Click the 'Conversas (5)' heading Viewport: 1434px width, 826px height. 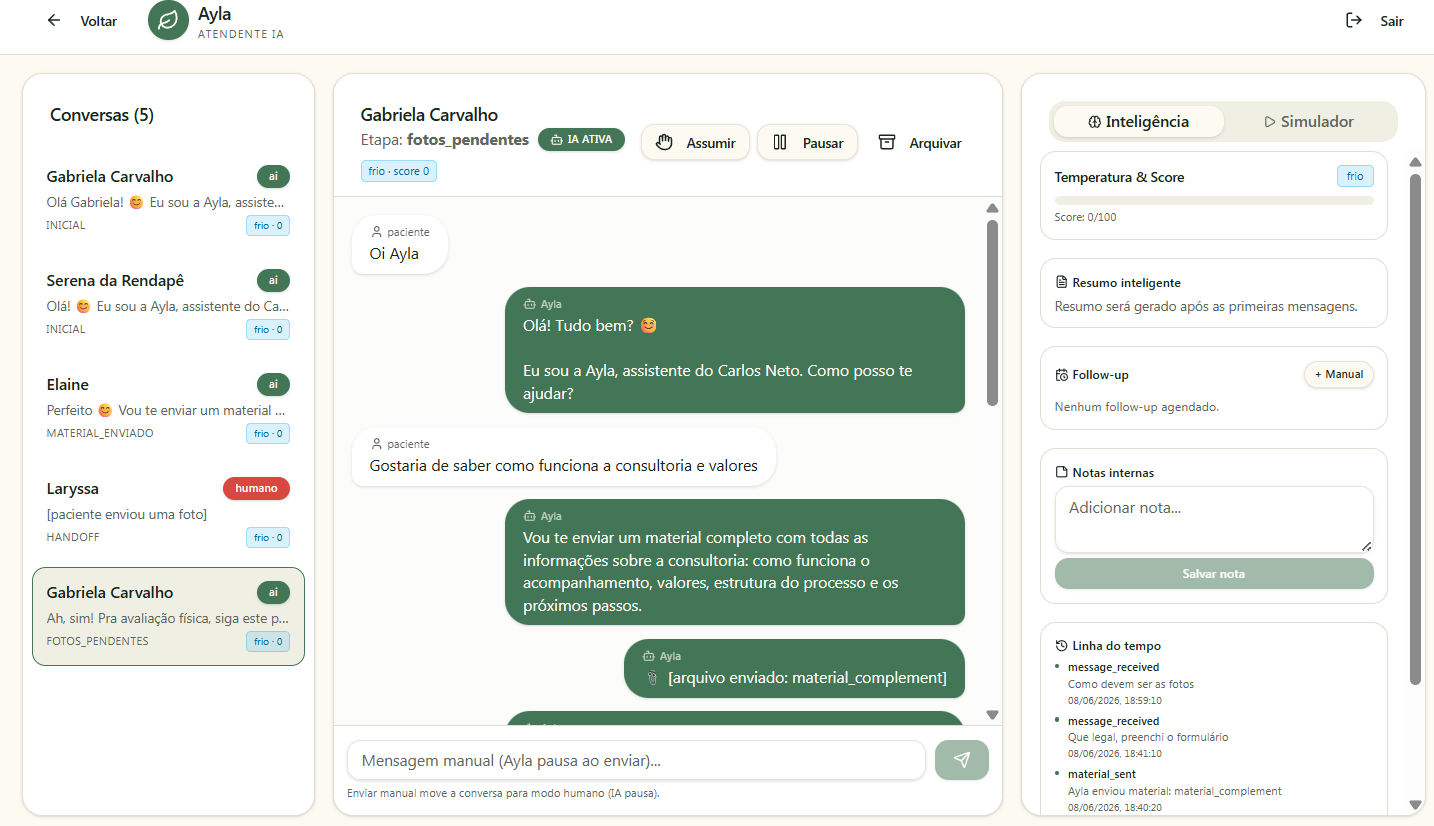coord(102,115)
